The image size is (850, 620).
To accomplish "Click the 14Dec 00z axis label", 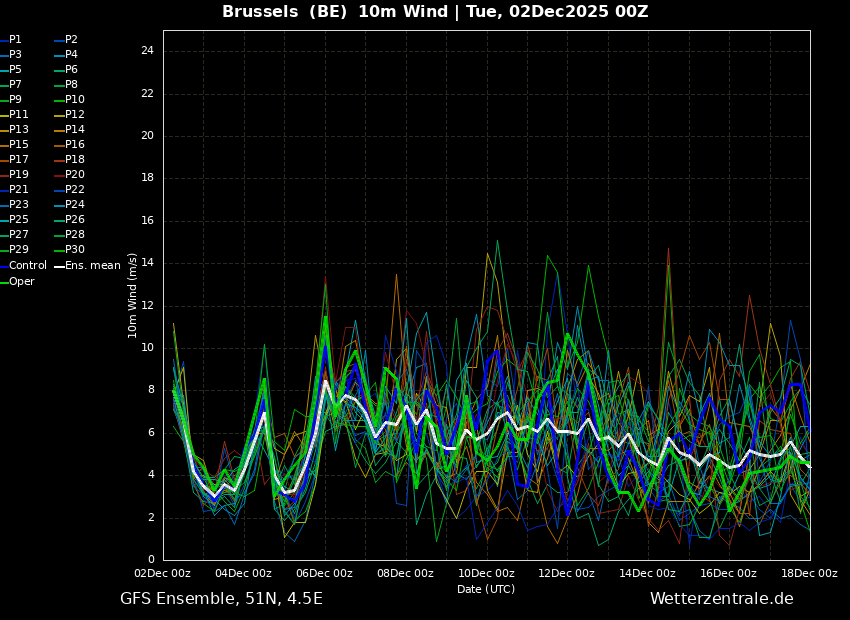I will click(x=647, y=573).
